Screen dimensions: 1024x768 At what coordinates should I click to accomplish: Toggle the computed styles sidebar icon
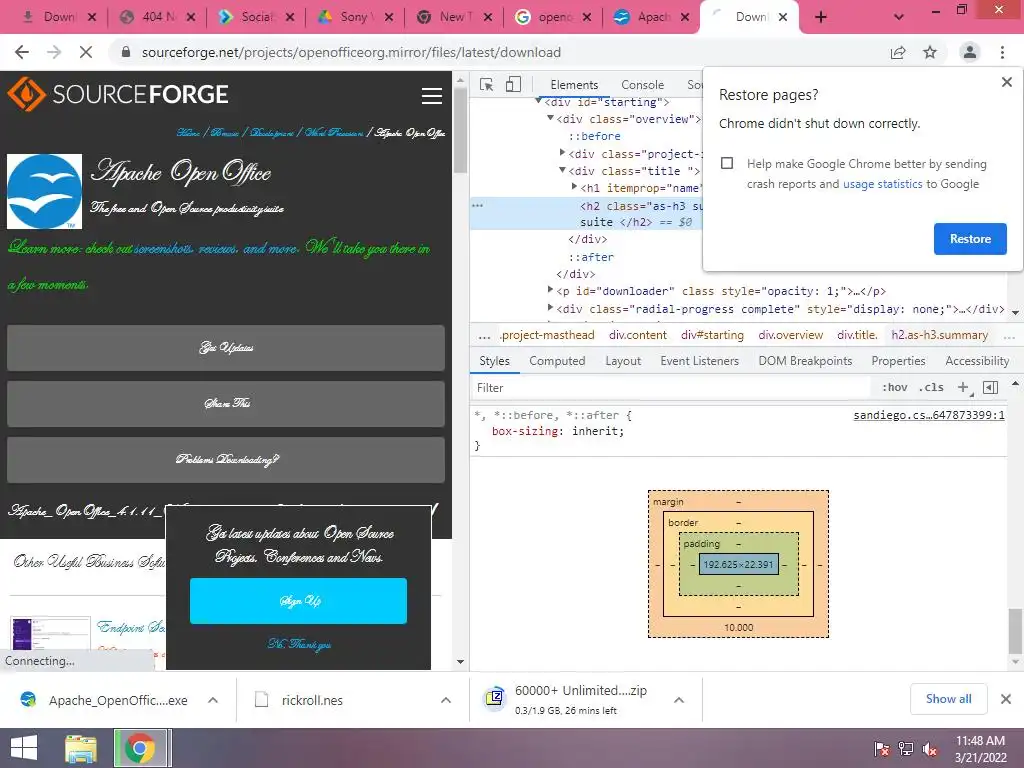coord(990,388)
